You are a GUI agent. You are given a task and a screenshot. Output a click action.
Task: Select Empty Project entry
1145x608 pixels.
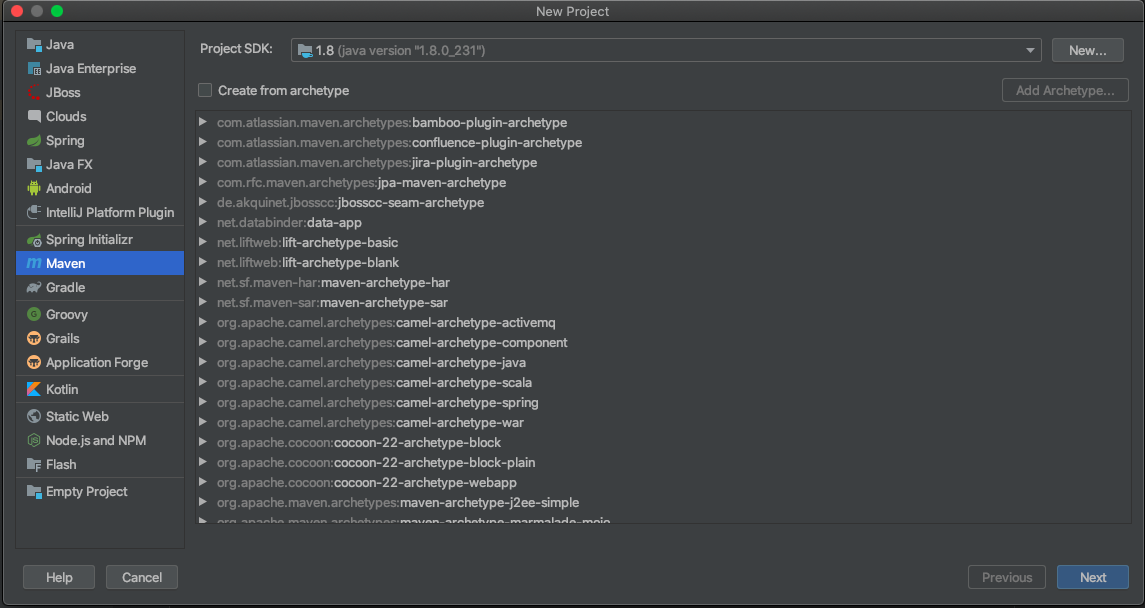(100, 491)
